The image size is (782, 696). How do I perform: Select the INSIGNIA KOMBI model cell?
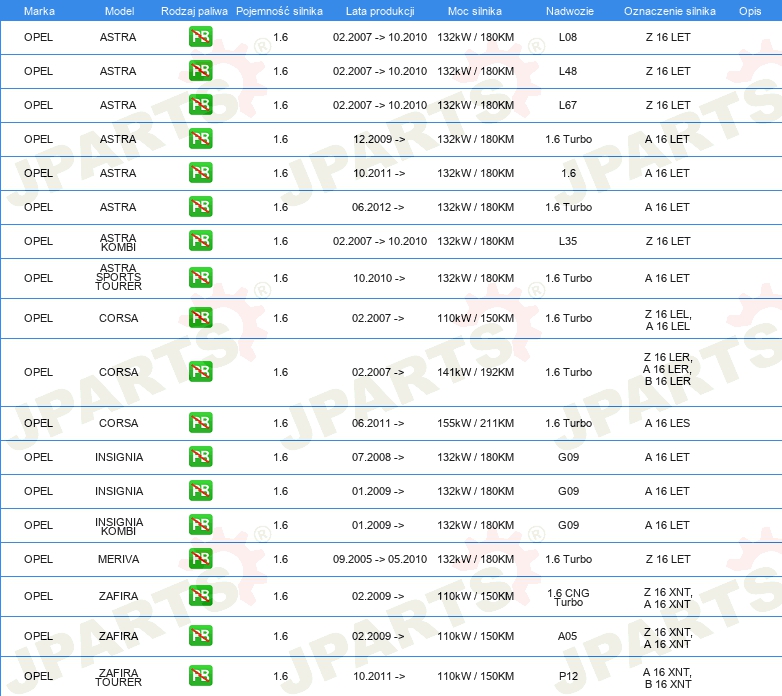pyautogui.click(x=119, y=526)
